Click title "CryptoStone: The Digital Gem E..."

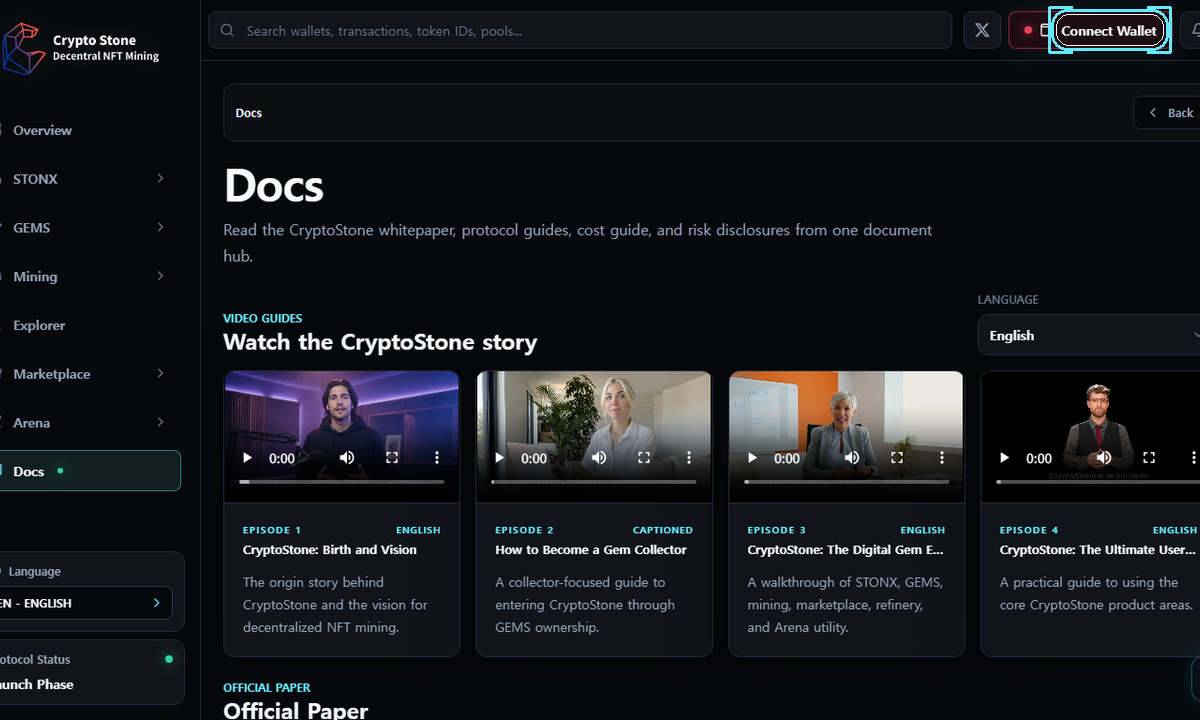coord(846,550)
